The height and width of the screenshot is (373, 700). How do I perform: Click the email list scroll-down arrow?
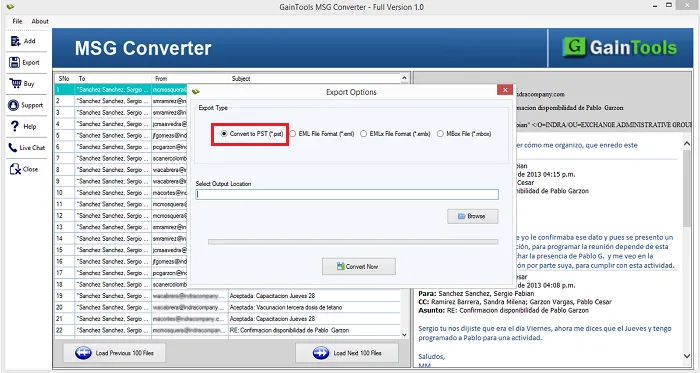tap(404, 335)
